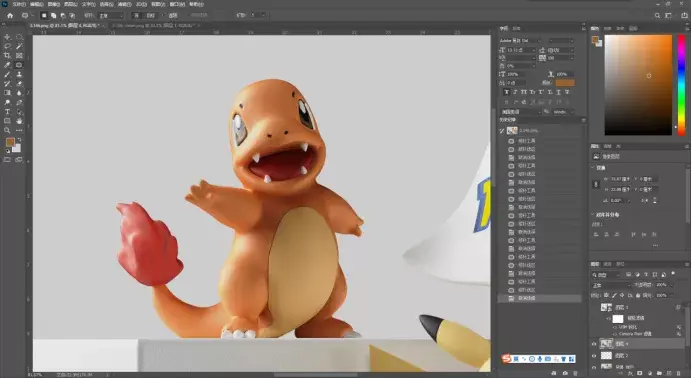Select the Brush tool
692x378 pixels.
pos(7,74)
